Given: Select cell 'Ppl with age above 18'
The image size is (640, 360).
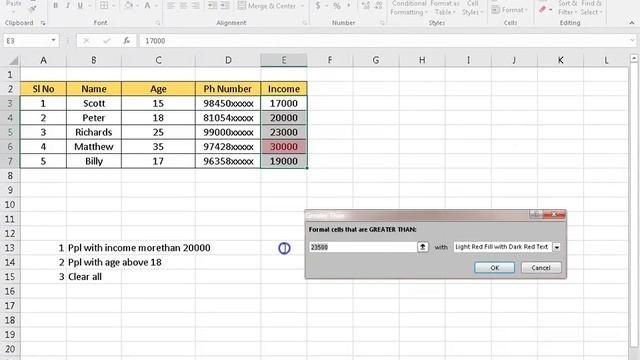Looking at the screenshot, I should pos(115,262).
